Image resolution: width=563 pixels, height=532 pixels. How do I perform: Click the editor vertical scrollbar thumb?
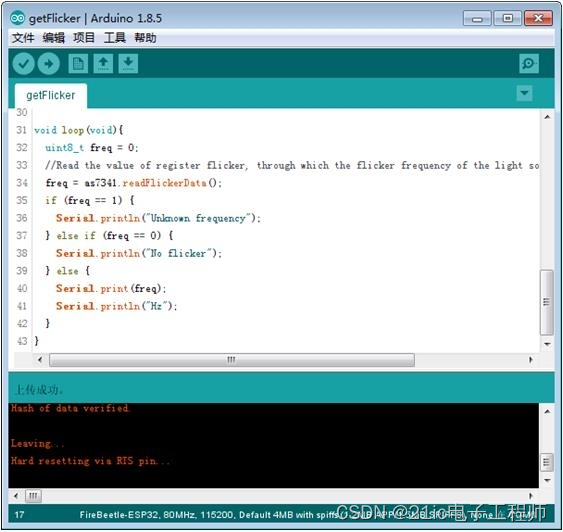tap(546, 302)
